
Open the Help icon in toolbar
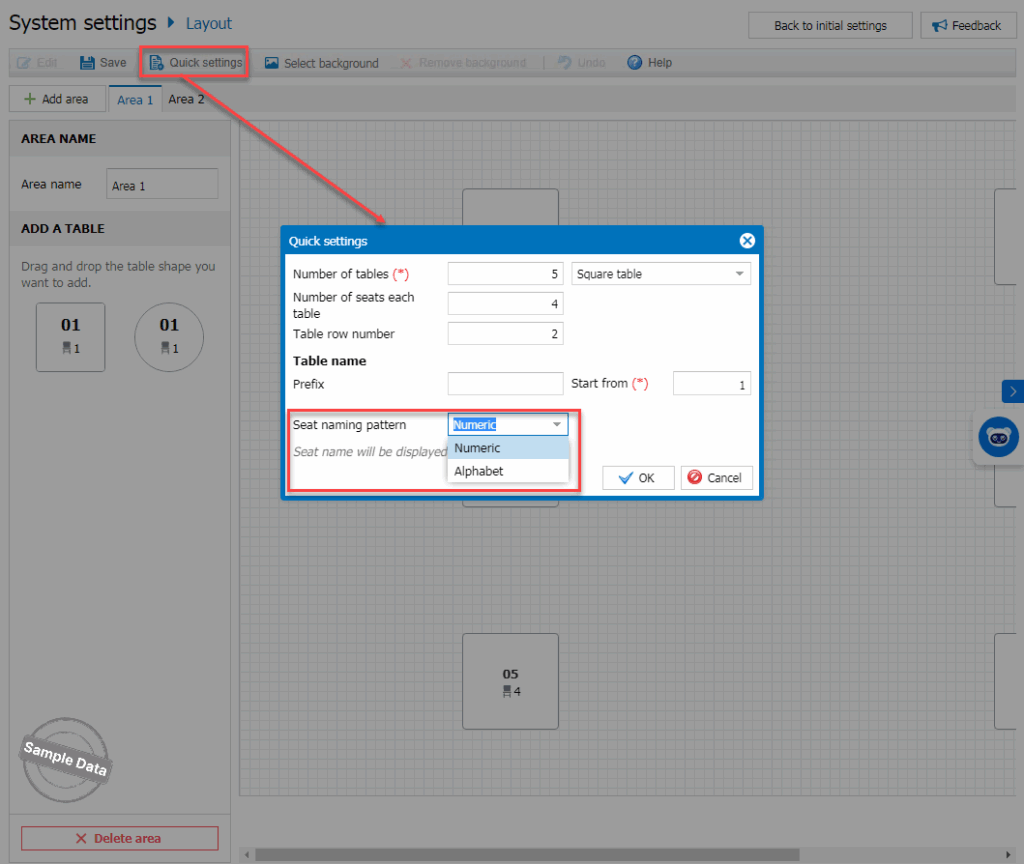635,63
